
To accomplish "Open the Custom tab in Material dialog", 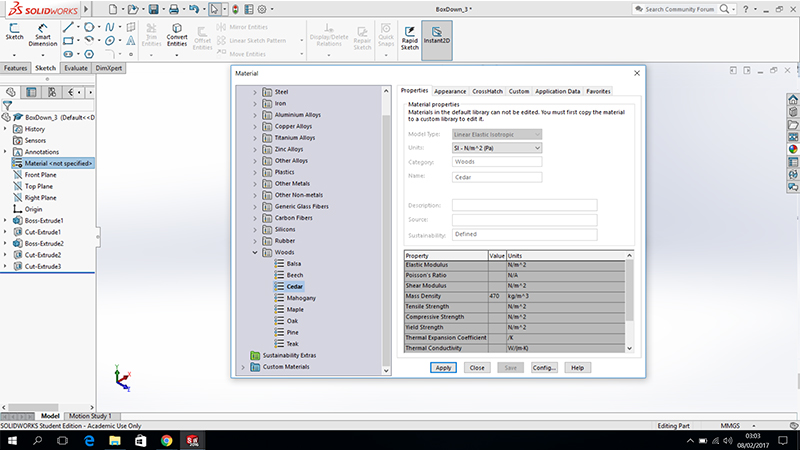I will (519, 91).
